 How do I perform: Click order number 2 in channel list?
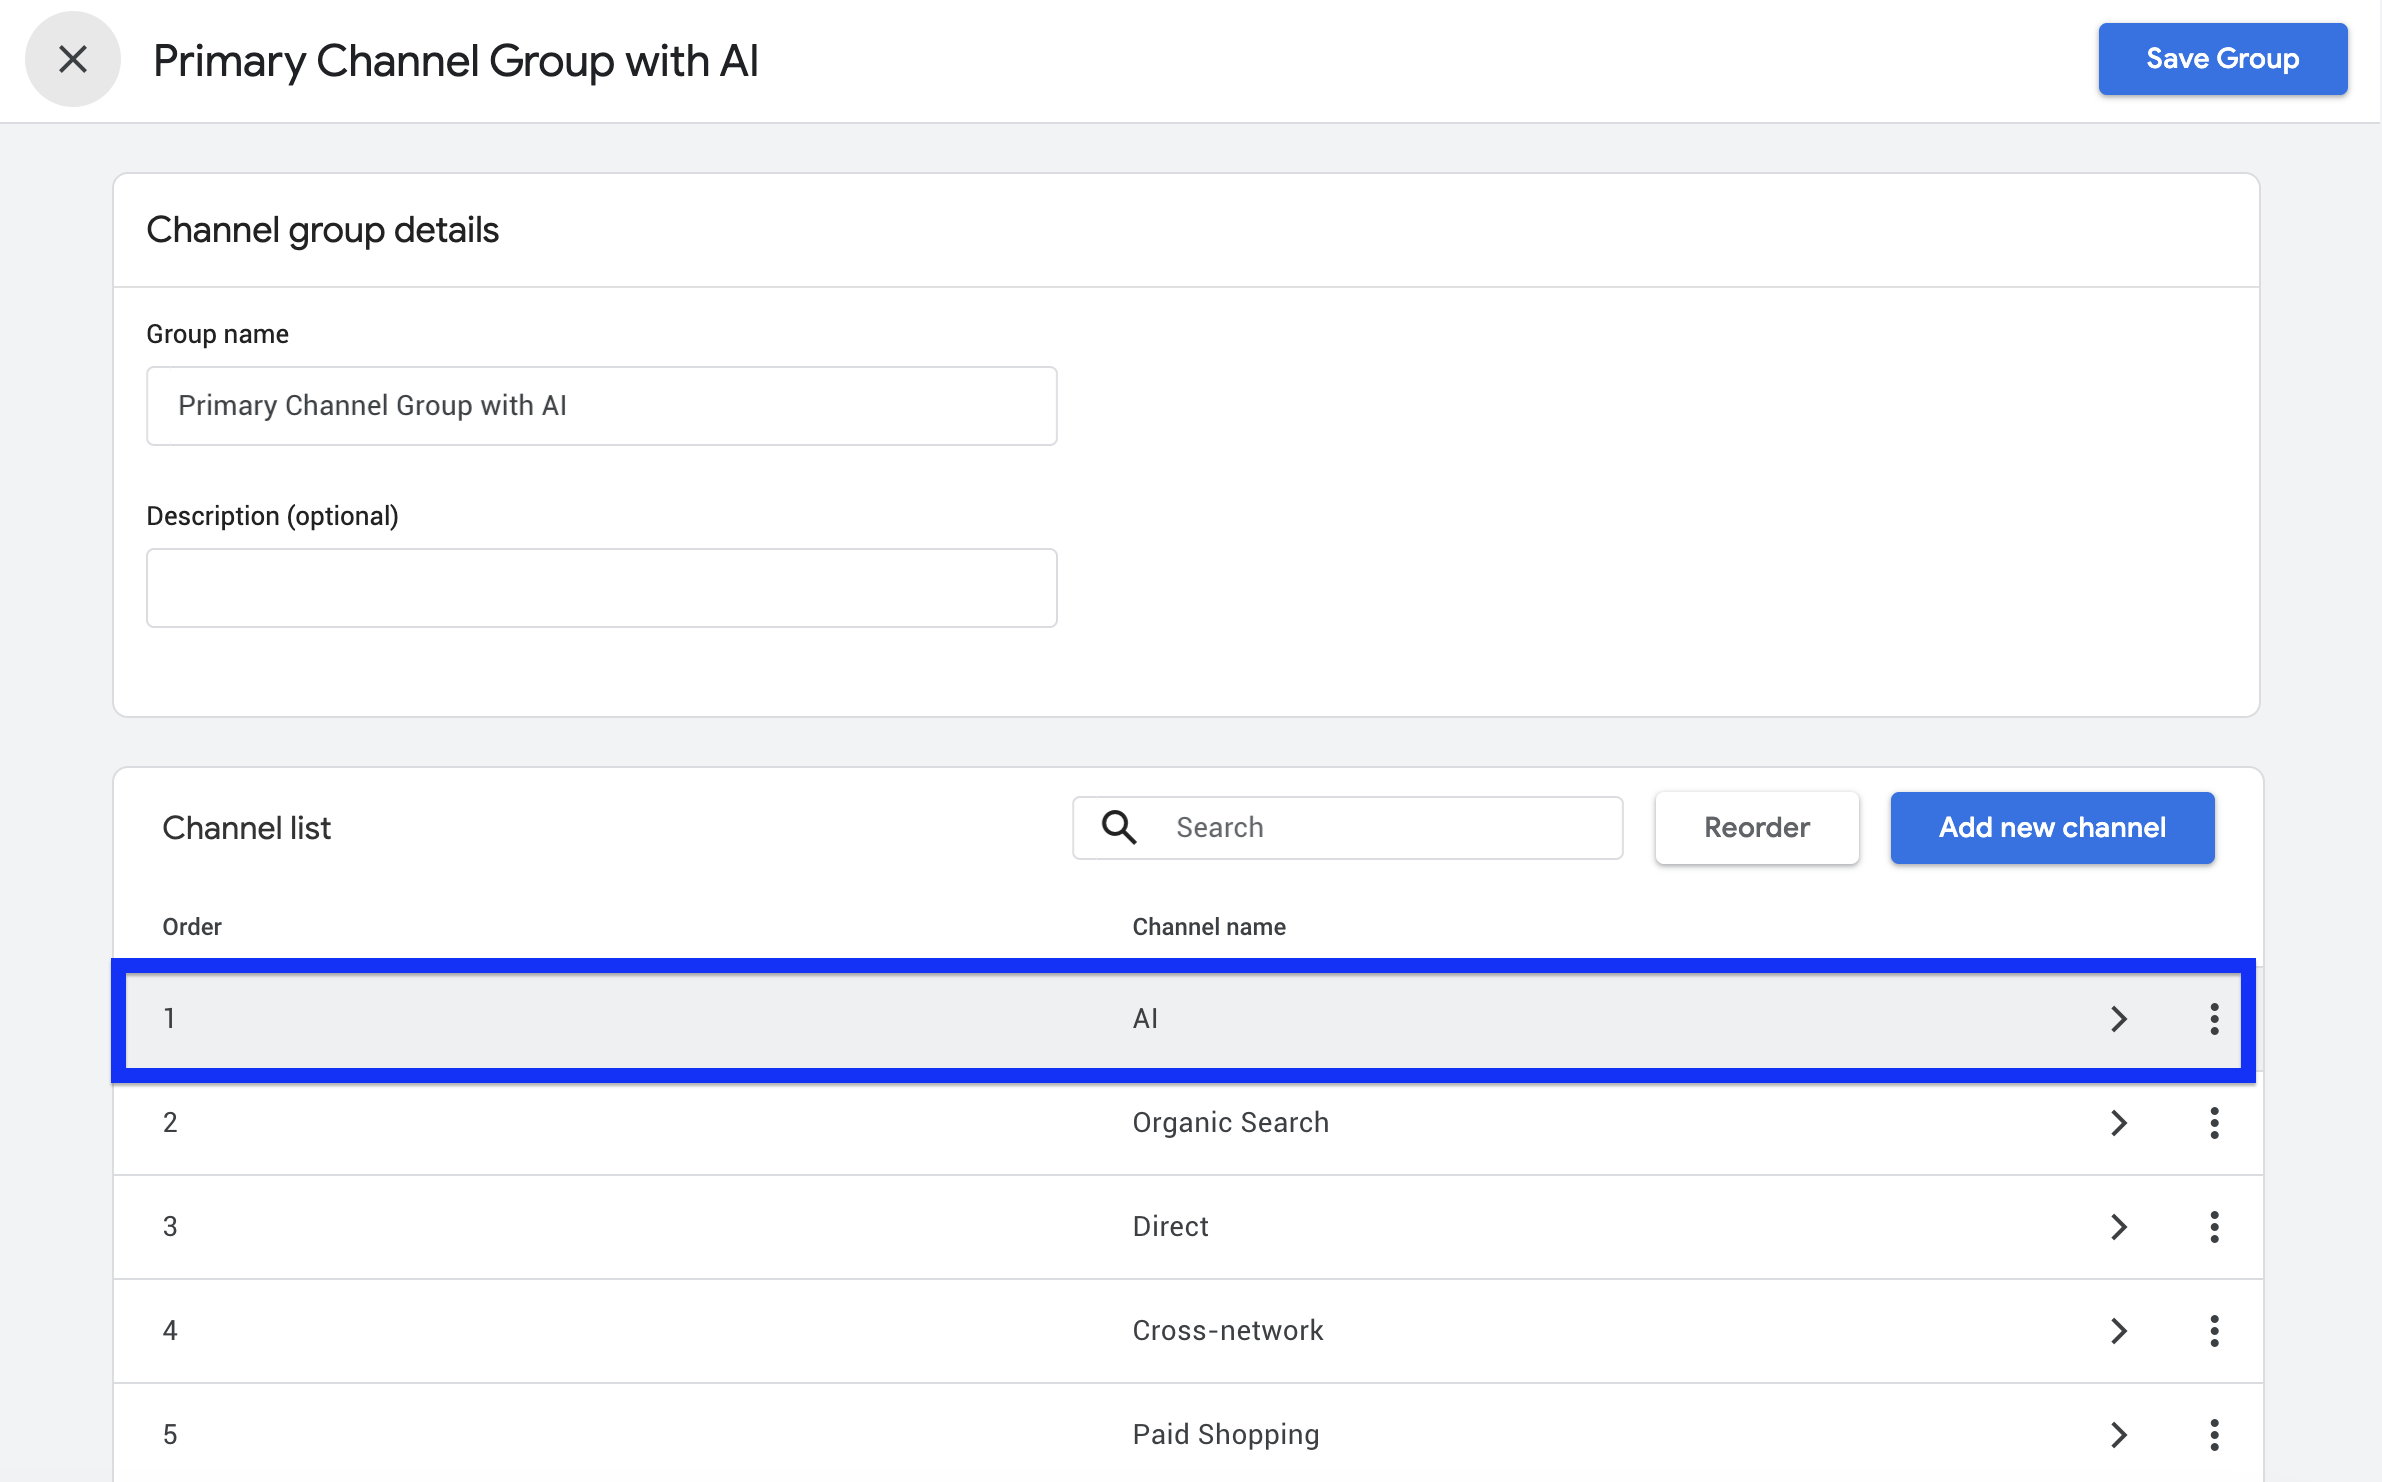[x=170, y=1122]
